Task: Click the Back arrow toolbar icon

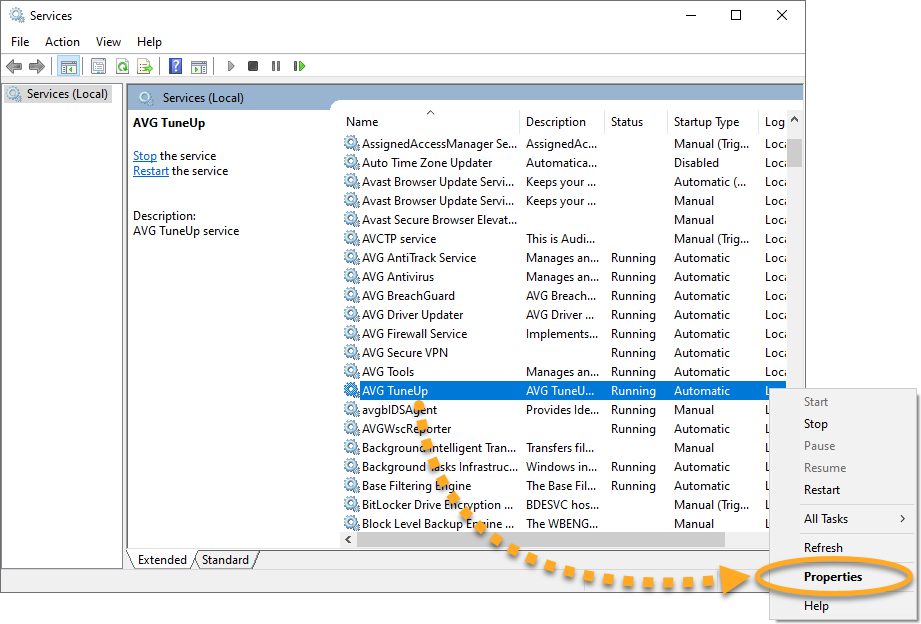Action: 14,66
